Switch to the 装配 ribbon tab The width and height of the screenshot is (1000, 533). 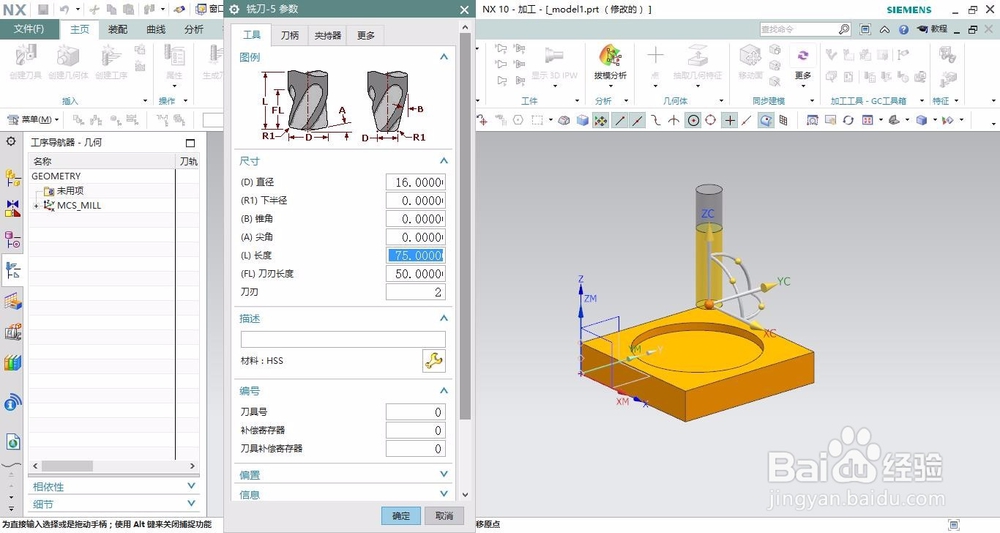(x=118, y=29)
